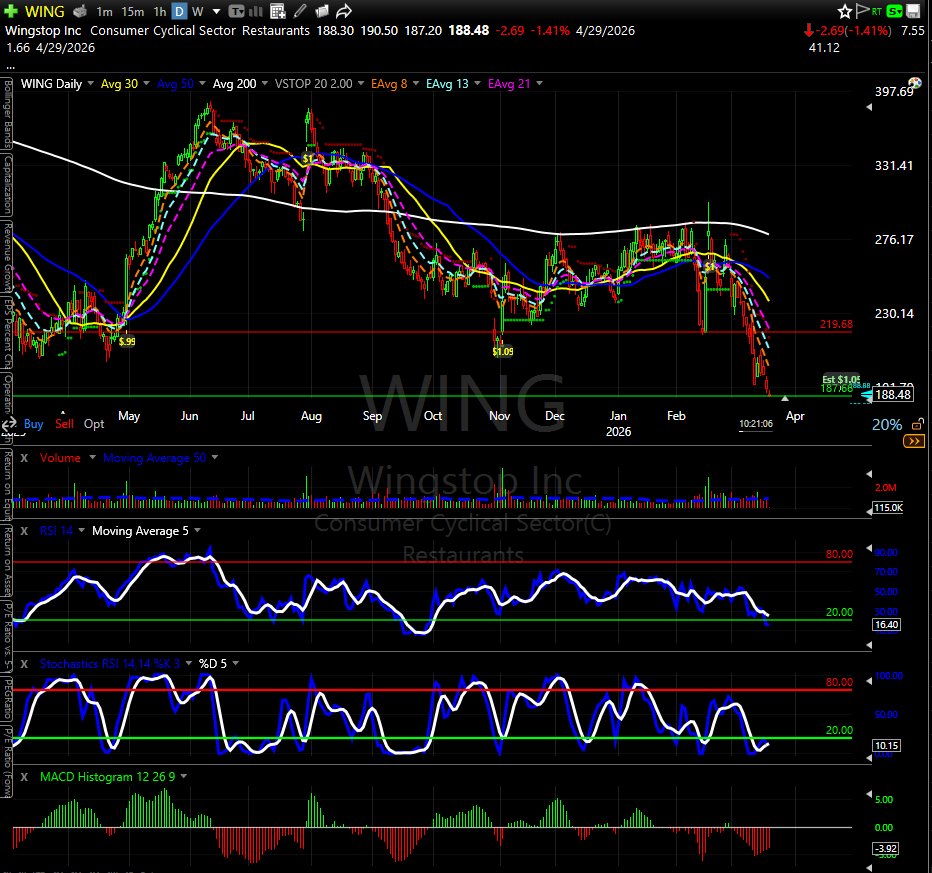932x873 pixels.
Task: Click the share arrow icon
Action: pyautogui.click(x=344, y=11)
